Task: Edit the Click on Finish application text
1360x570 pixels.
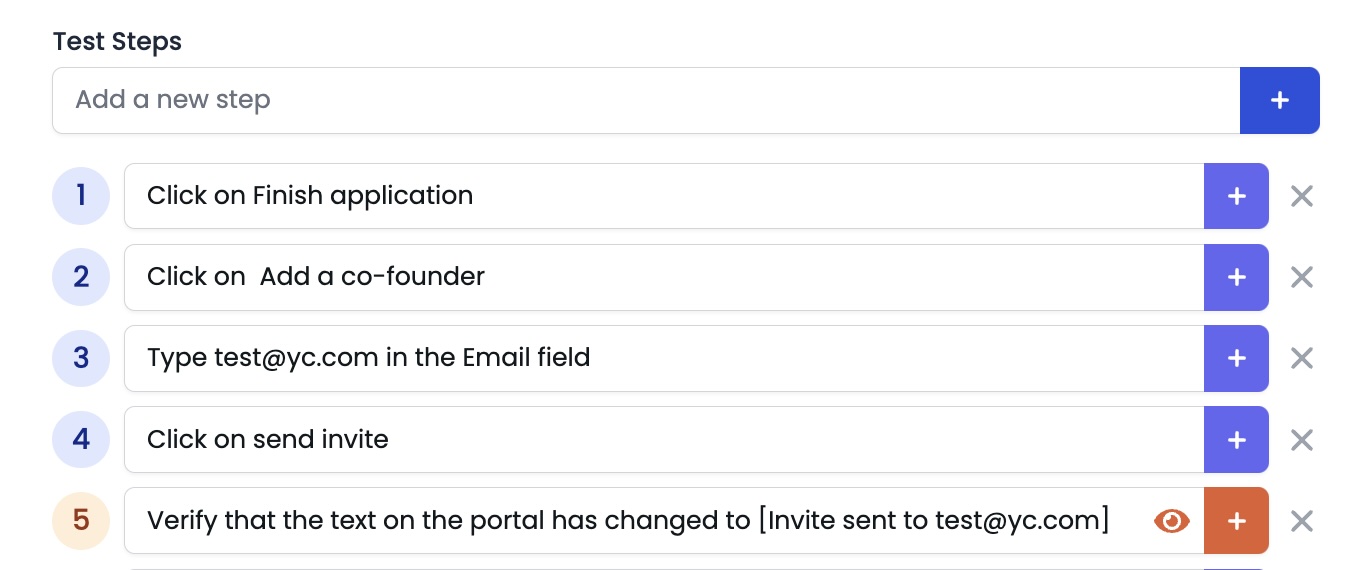Action: [x=660, y=196]
